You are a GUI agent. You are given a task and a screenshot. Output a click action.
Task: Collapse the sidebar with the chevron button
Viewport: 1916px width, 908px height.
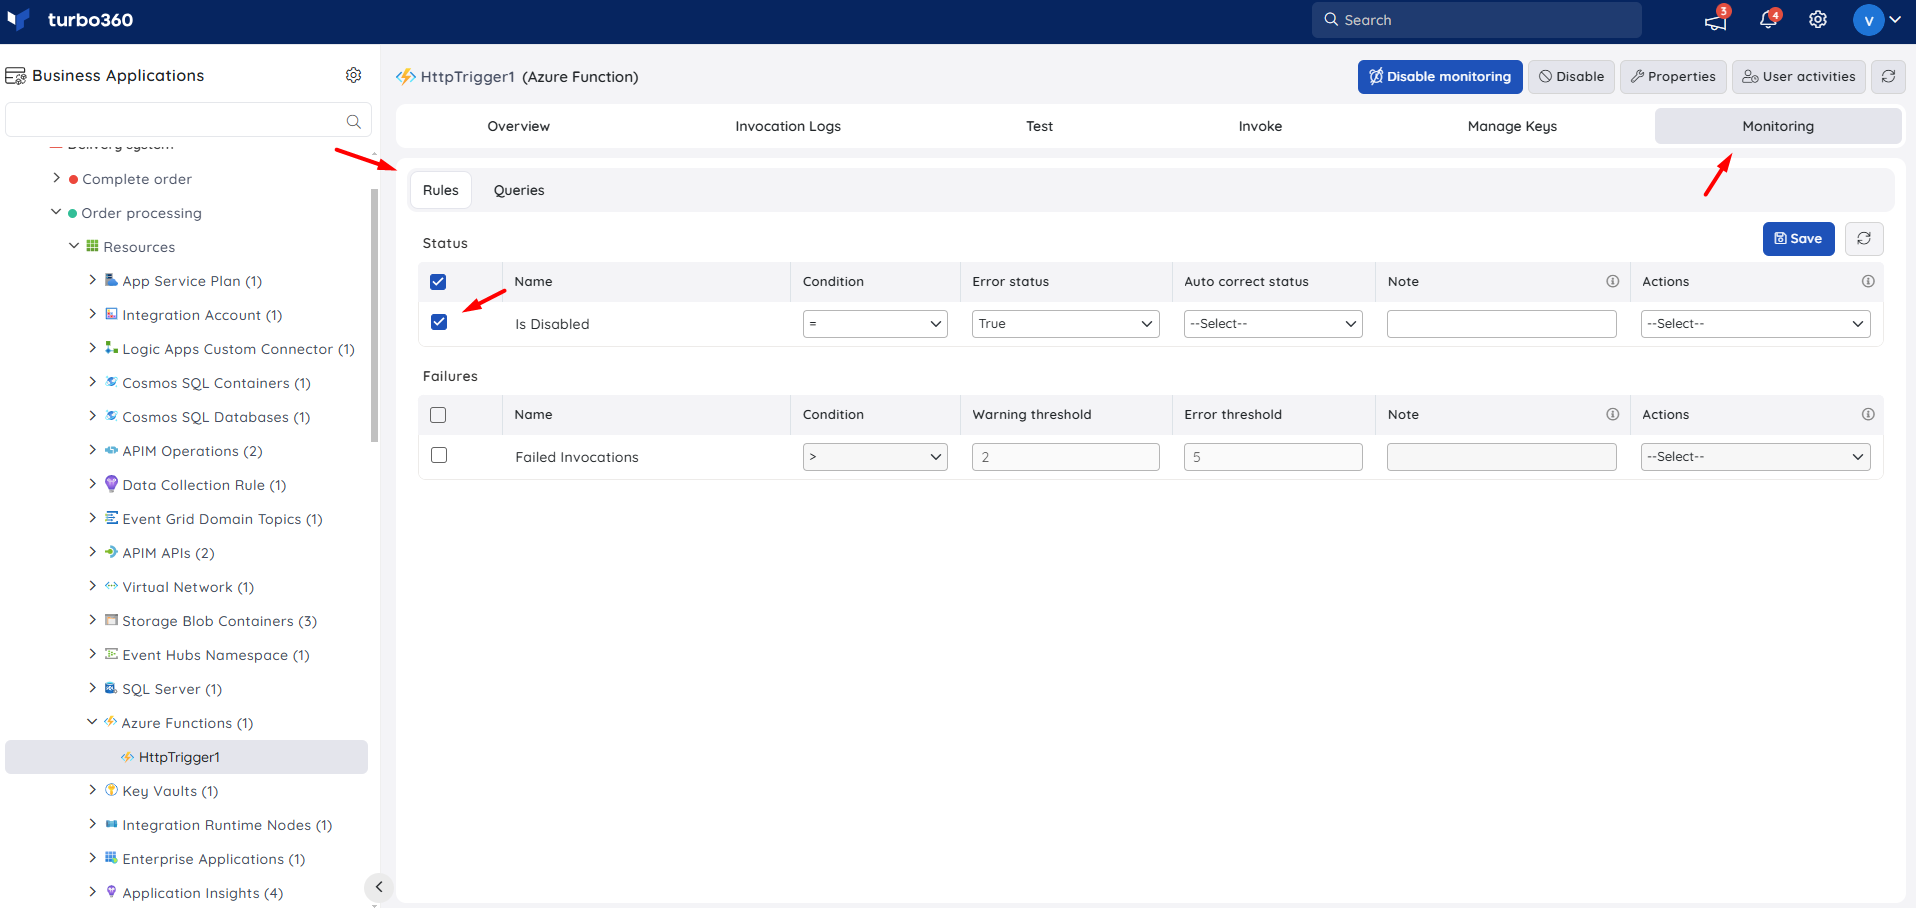pos(379,887)
